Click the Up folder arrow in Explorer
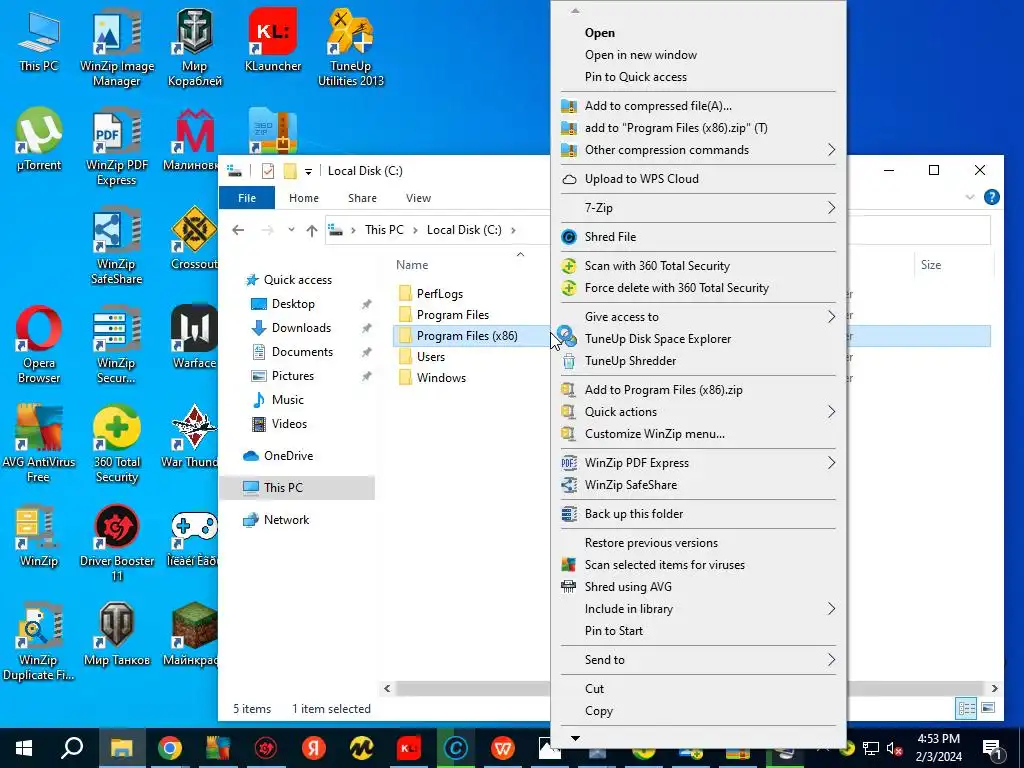This screenshot has width=1024, height=768. pyautogui.click(x=312, y=231)
